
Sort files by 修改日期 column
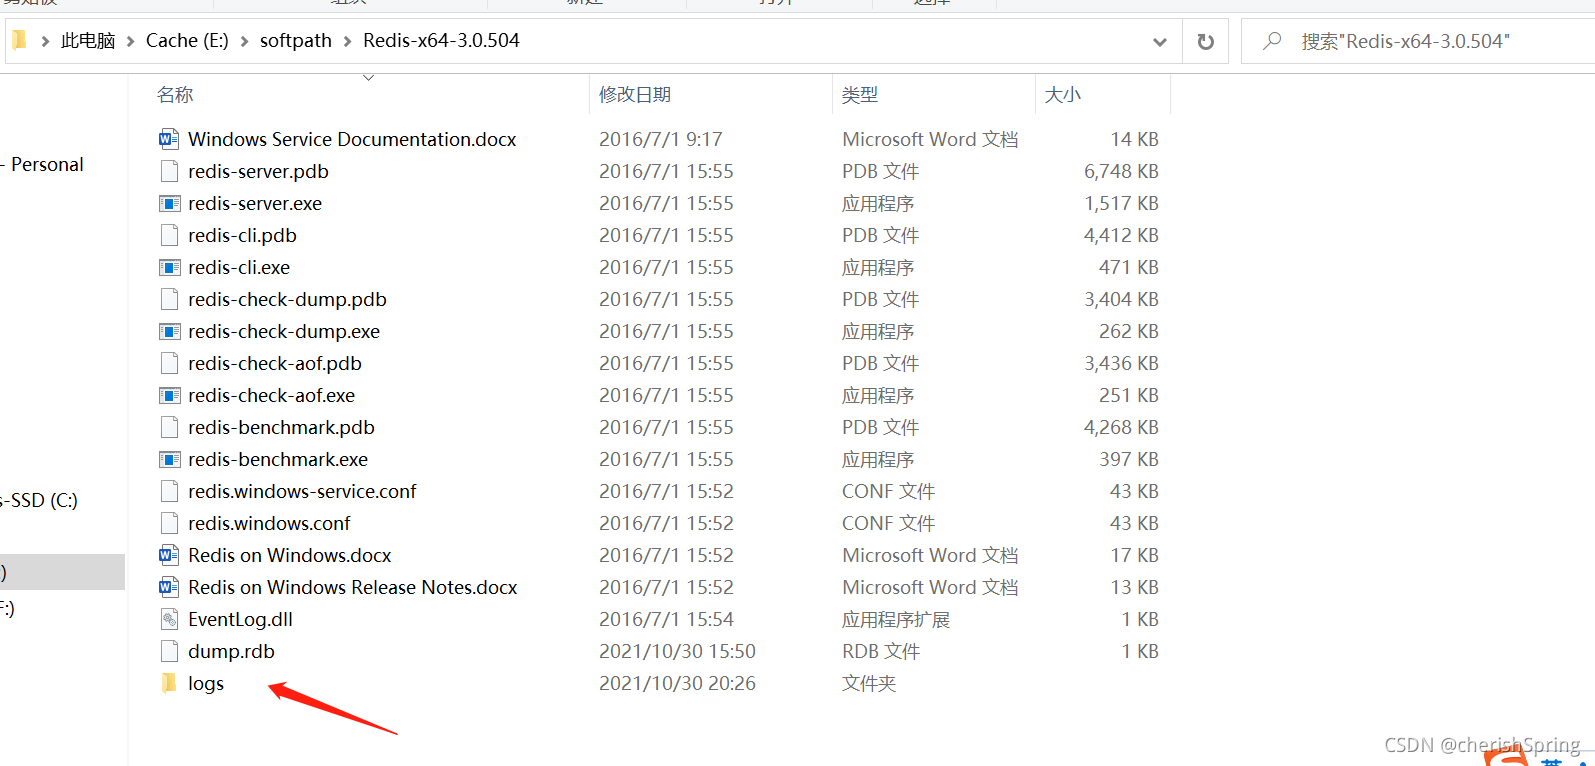coord(635,95)
